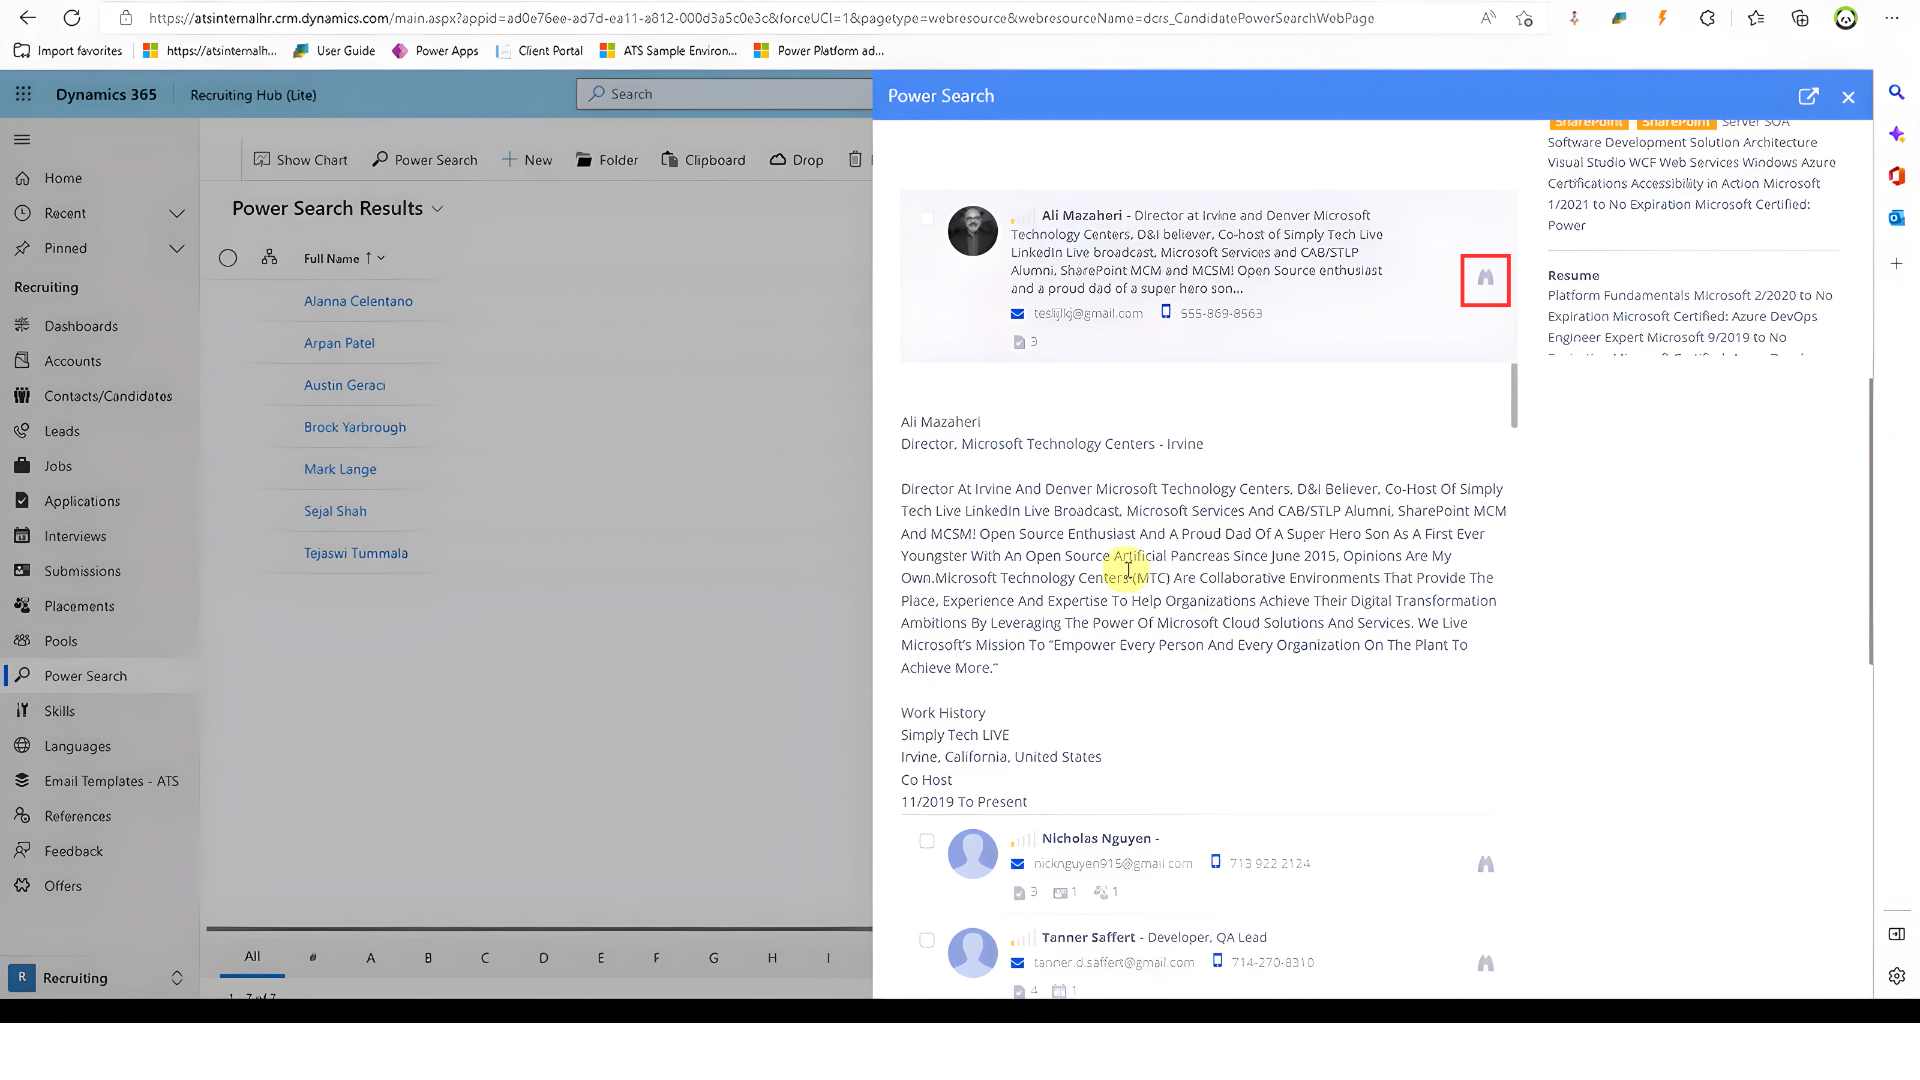Viewport: 1920px width, 1080px height.
Task: Open Power Search popout window icon
Action: 1808,96
